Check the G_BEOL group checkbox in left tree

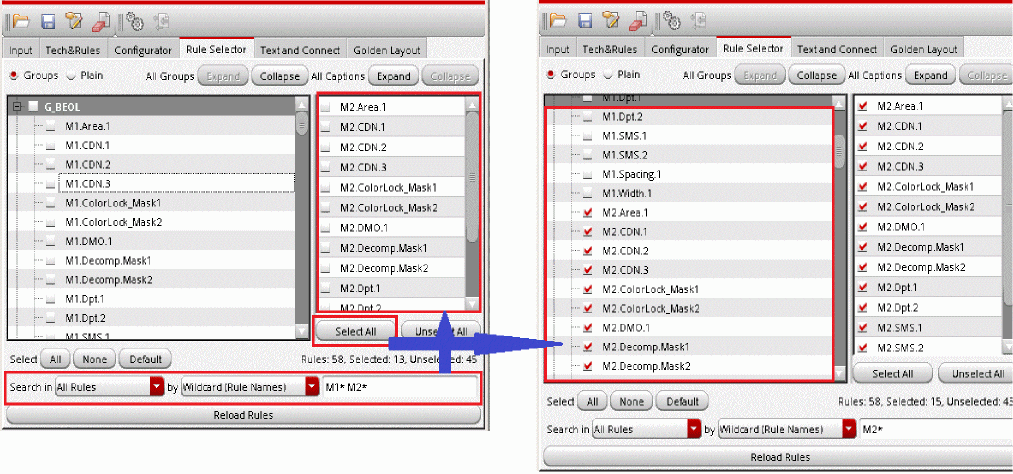click(34, 107)
